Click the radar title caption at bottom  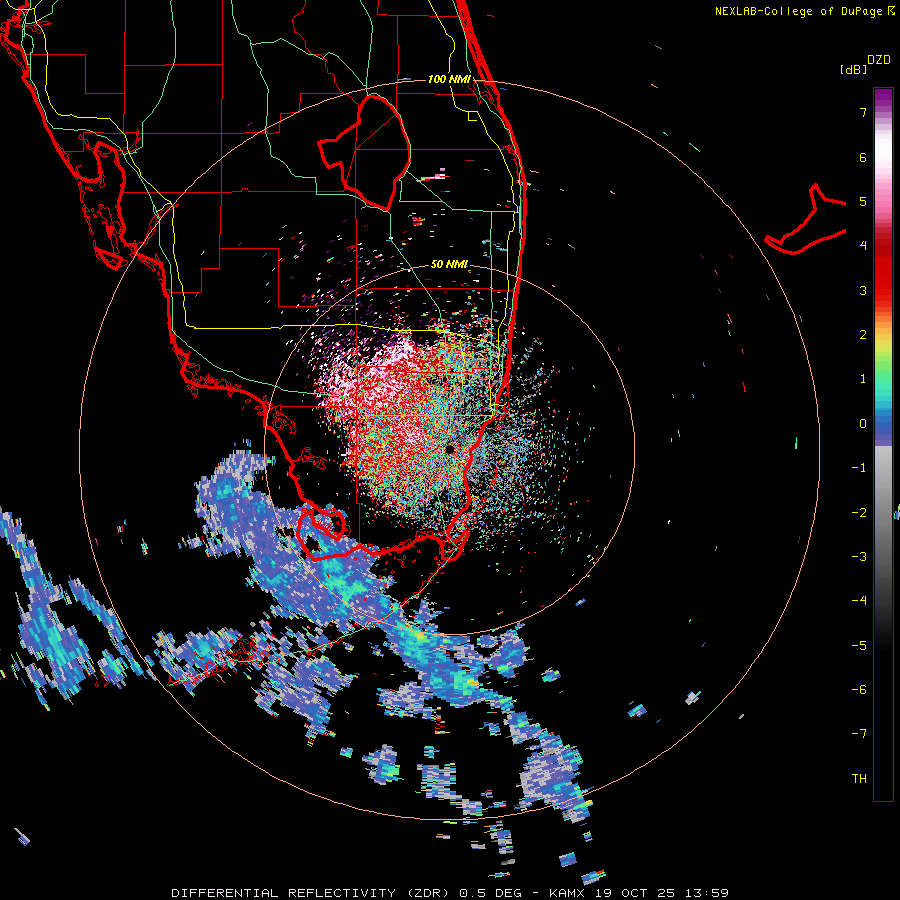click(450, 893)
